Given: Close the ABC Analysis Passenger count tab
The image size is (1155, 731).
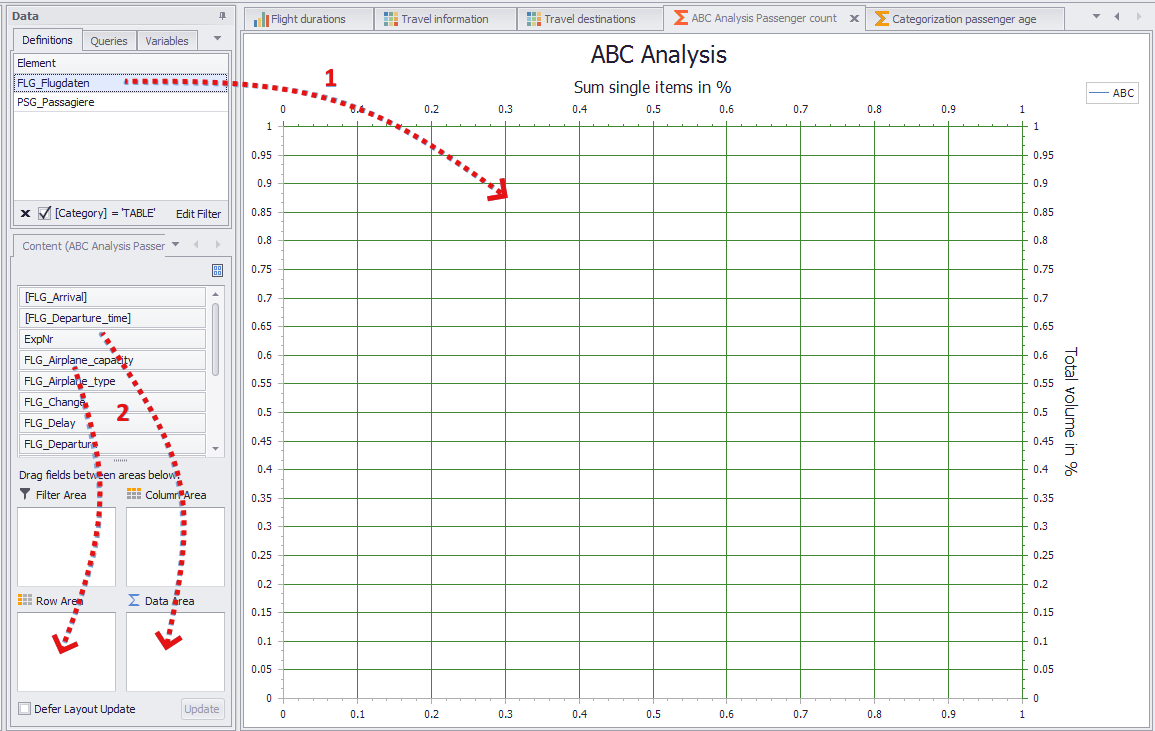Looking at the screenshot, I should point(854,19).
